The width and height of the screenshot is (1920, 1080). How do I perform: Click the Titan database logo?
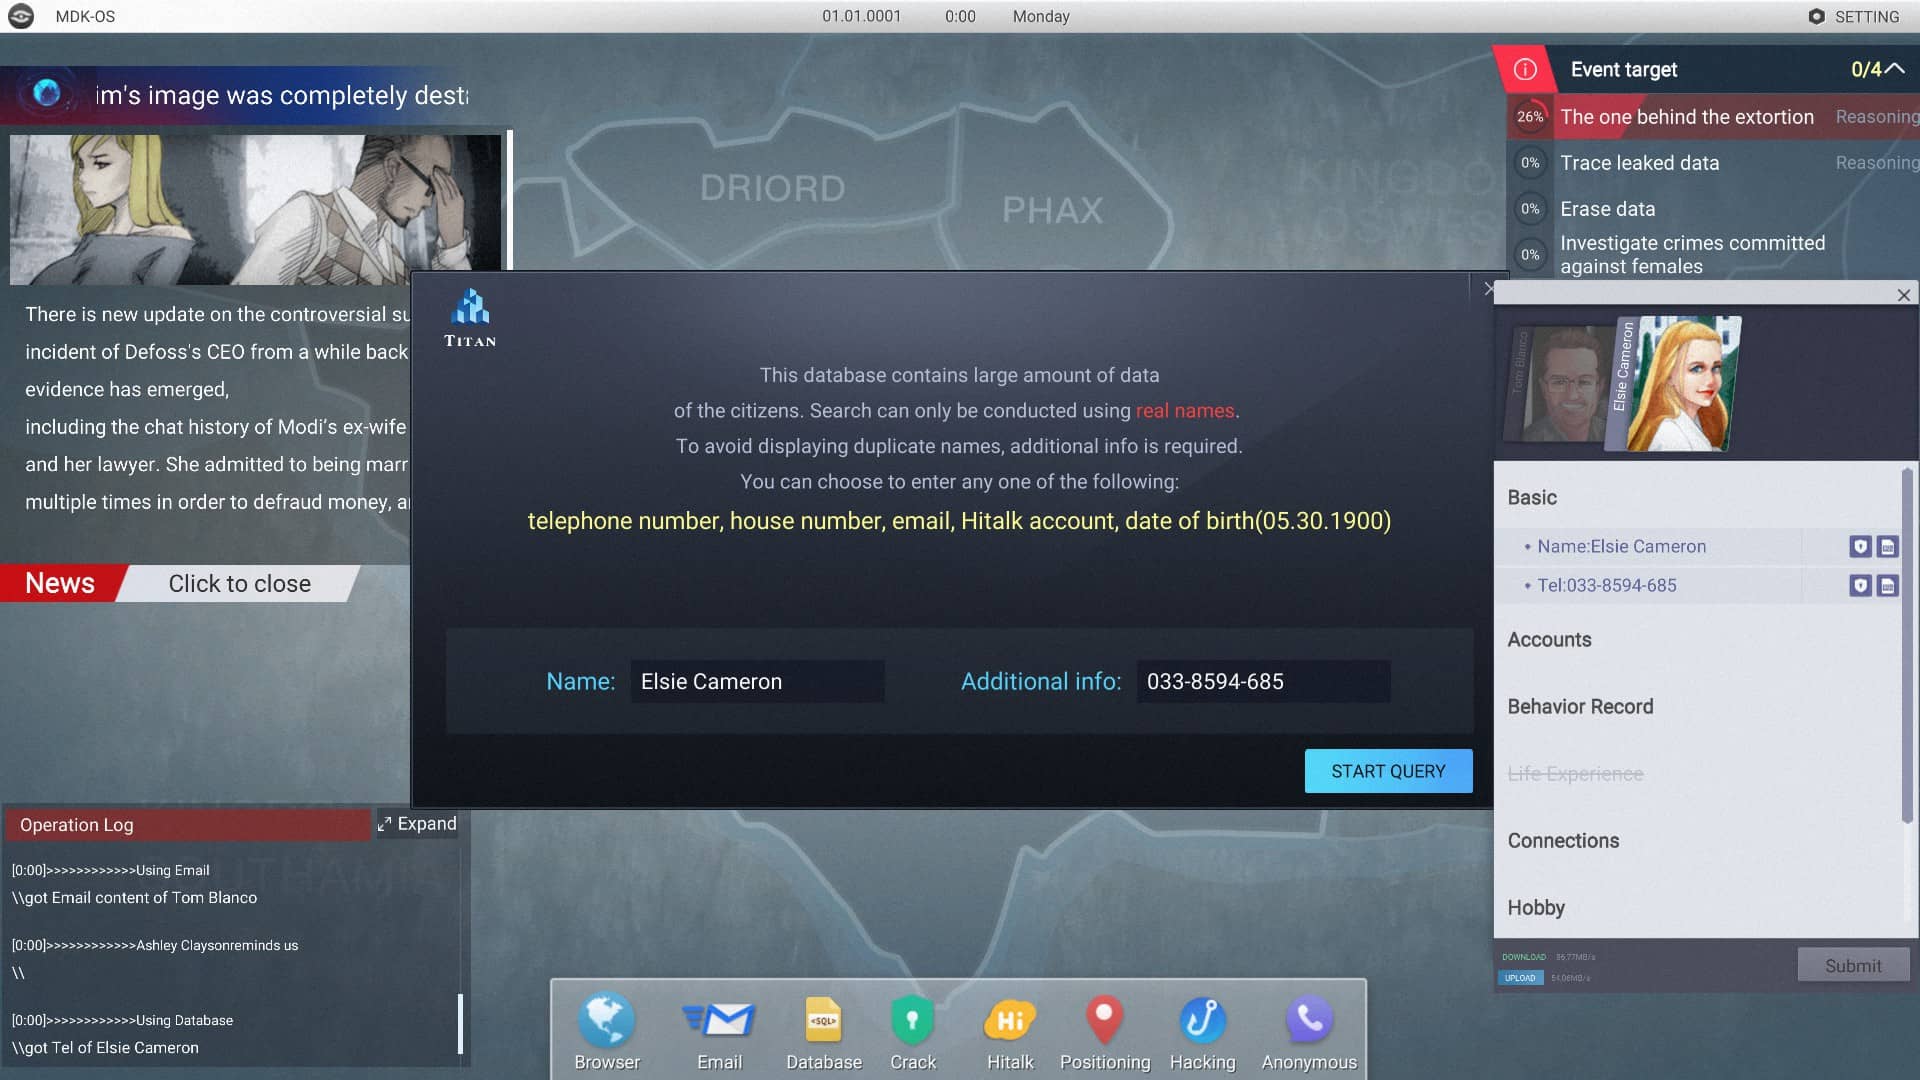[x=470, y=317]
